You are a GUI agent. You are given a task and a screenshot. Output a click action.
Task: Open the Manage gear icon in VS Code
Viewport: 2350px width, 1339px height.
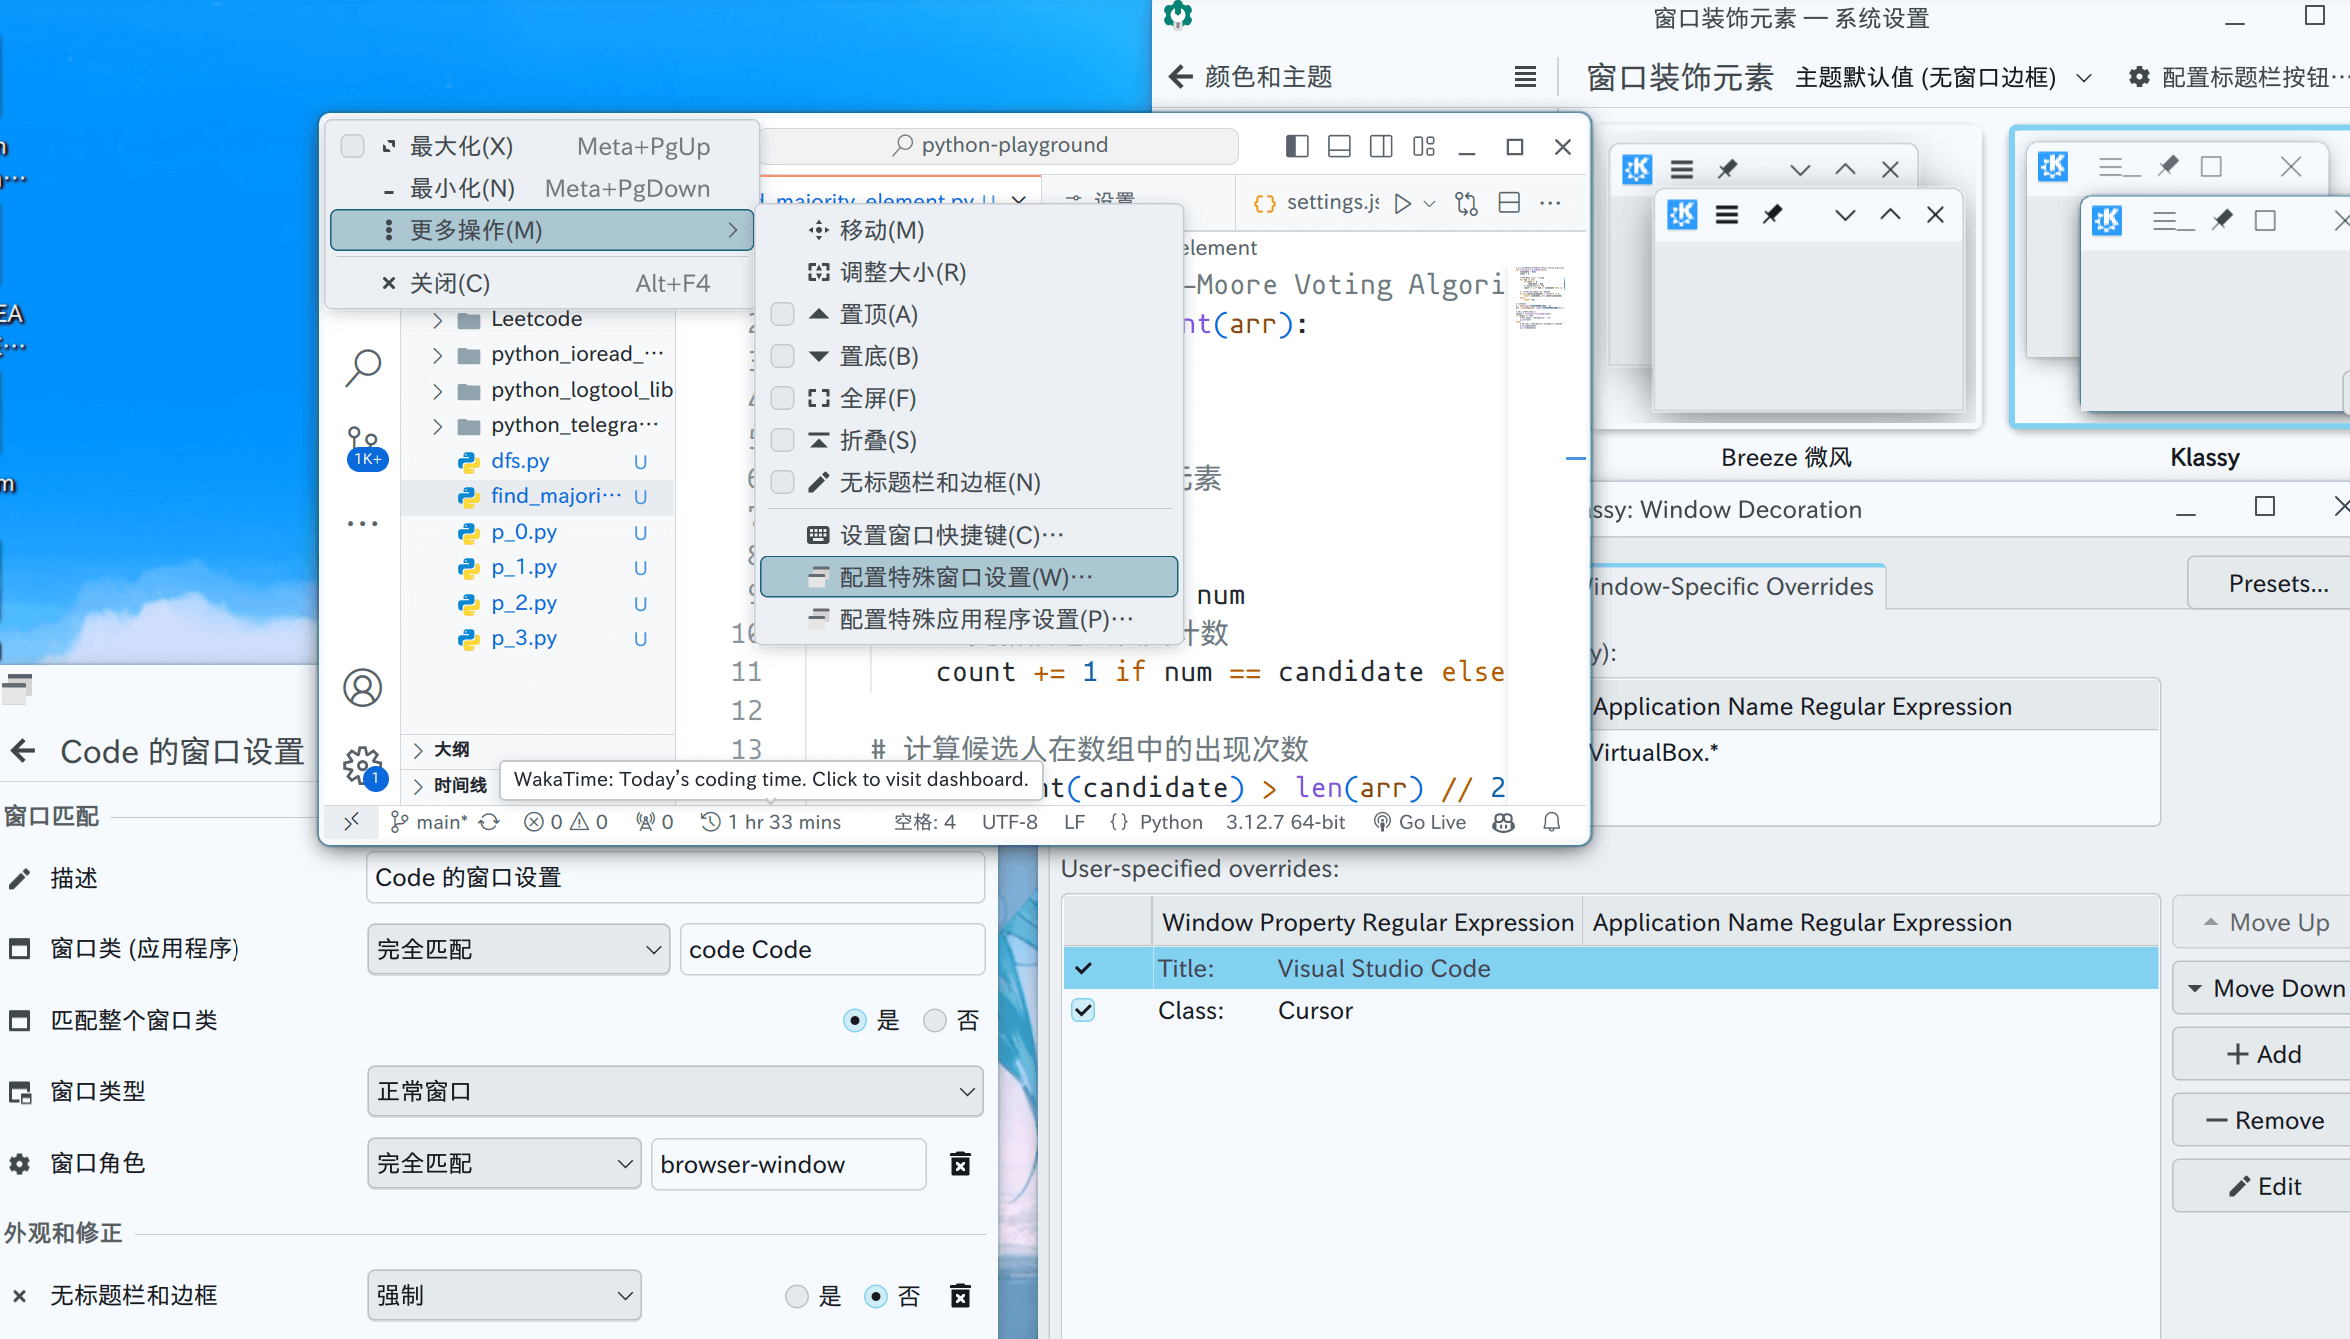click(363, 767)
